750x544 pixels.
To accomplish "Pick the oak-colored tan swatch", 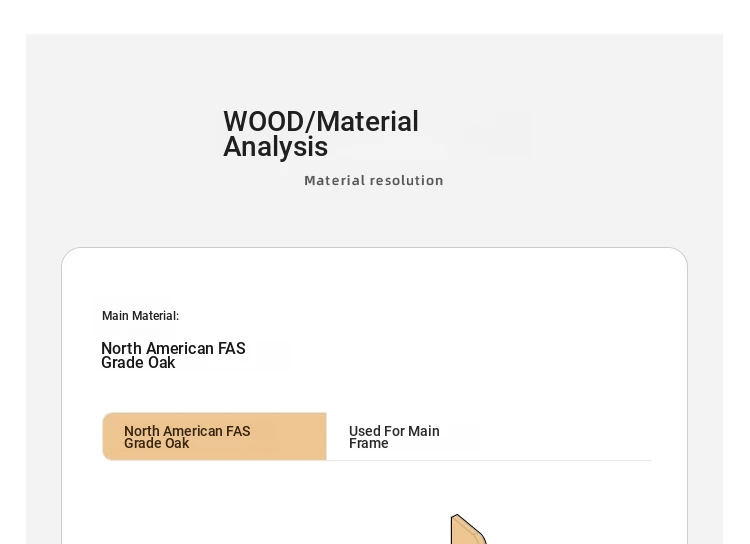I will 214,436.
